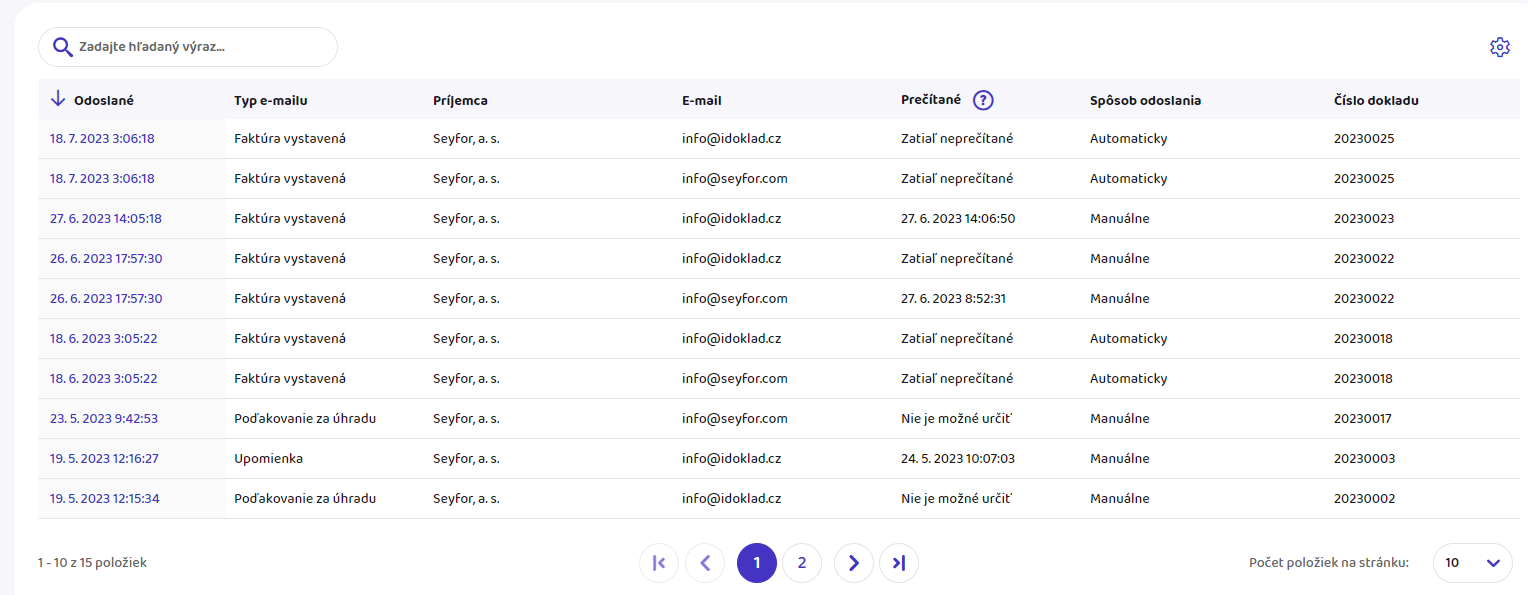Open email sent 23. 5. 2023 9:42:53
1528x595 pixels.
pyautogui.click(x=103, y=419)
